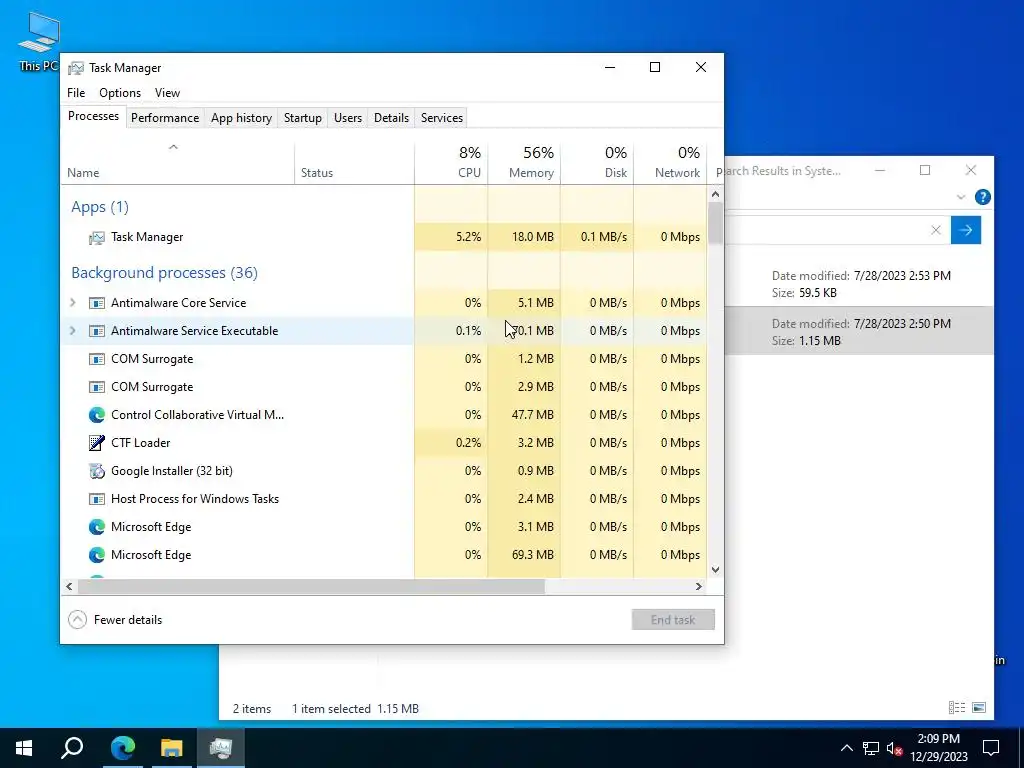Viewport: 1024px width, 768px height.
Task: Sort by the Network column header
Action: pos(670,163)
